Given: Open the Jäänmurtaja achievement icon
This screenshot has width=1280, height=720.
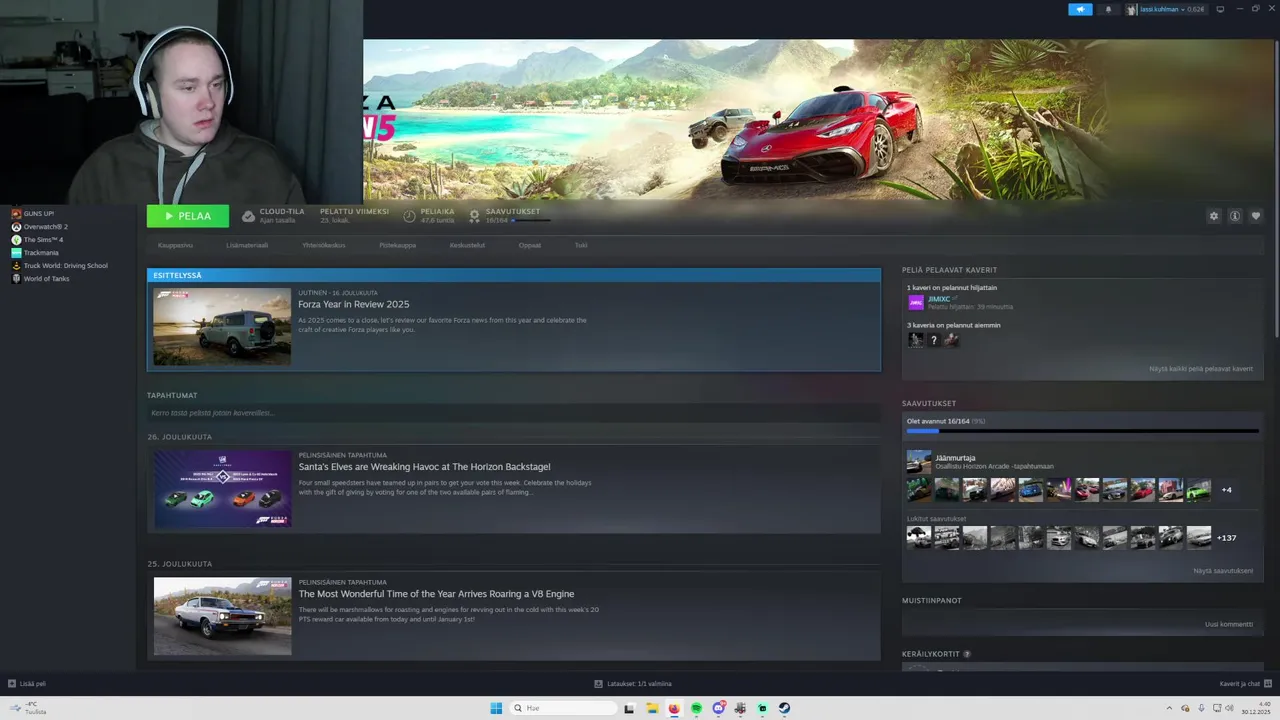Looking at the screenshot, I should 918,462.
